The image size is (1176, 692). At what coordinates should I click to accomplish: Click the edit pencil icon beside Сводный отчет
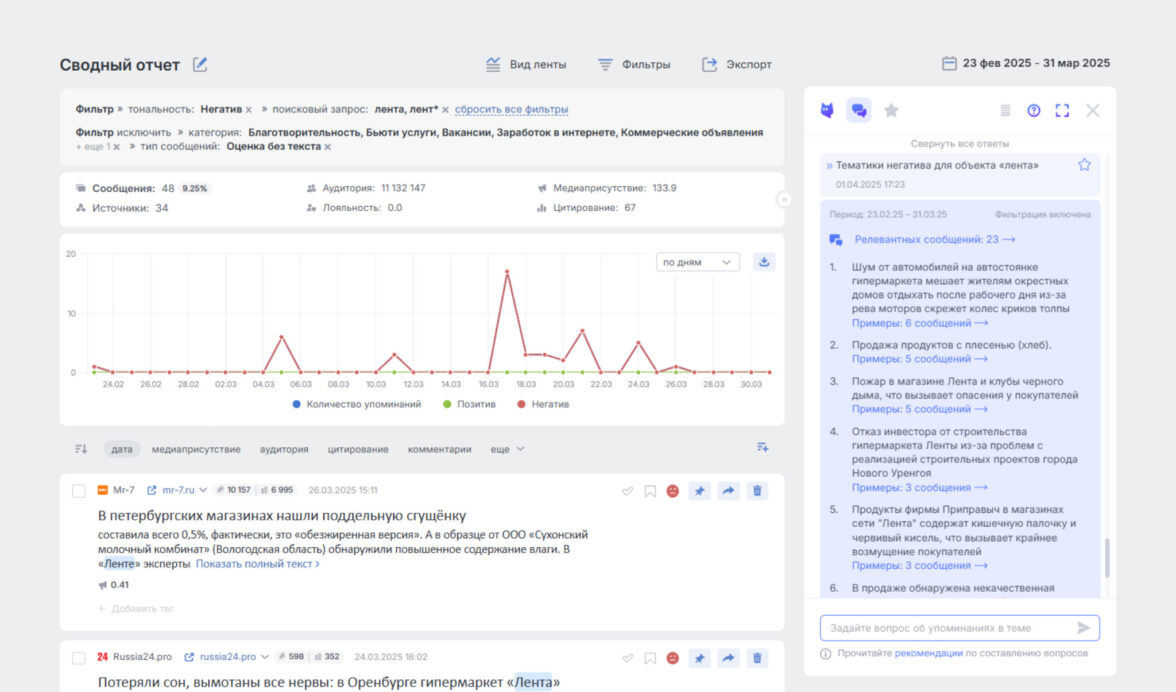[x=200, y=65]
